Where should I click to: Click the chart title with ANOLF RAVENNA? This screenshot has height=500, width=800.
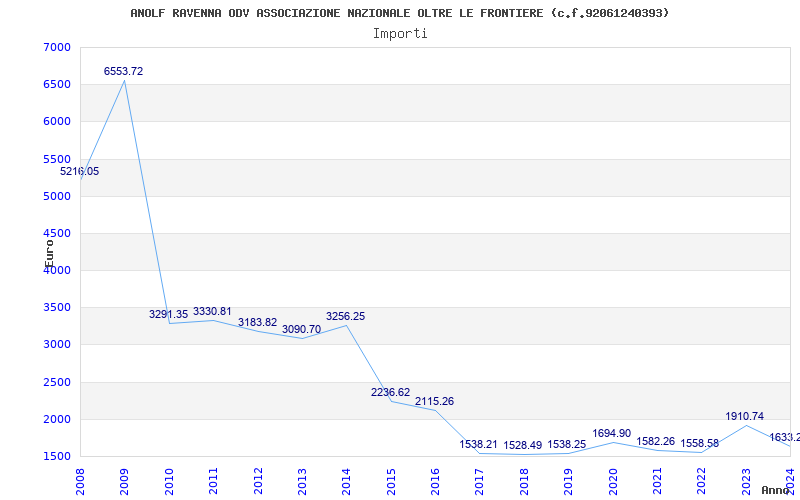tap(400, 13)
